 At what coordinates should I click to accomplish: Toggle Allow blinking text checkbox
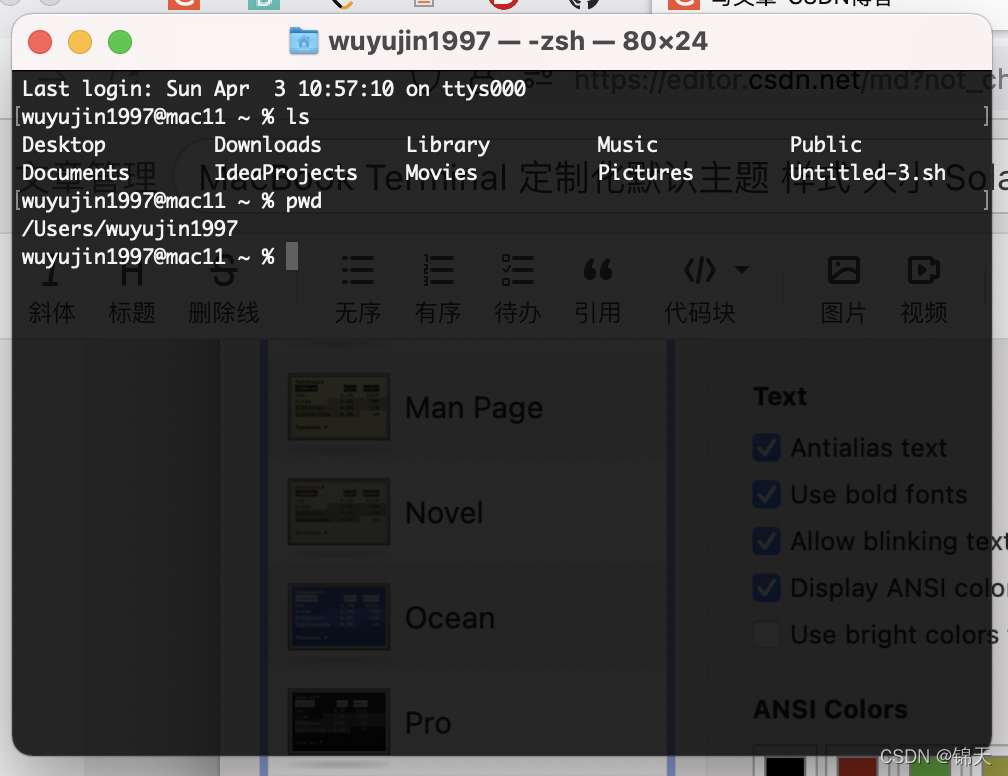(766, 541)
